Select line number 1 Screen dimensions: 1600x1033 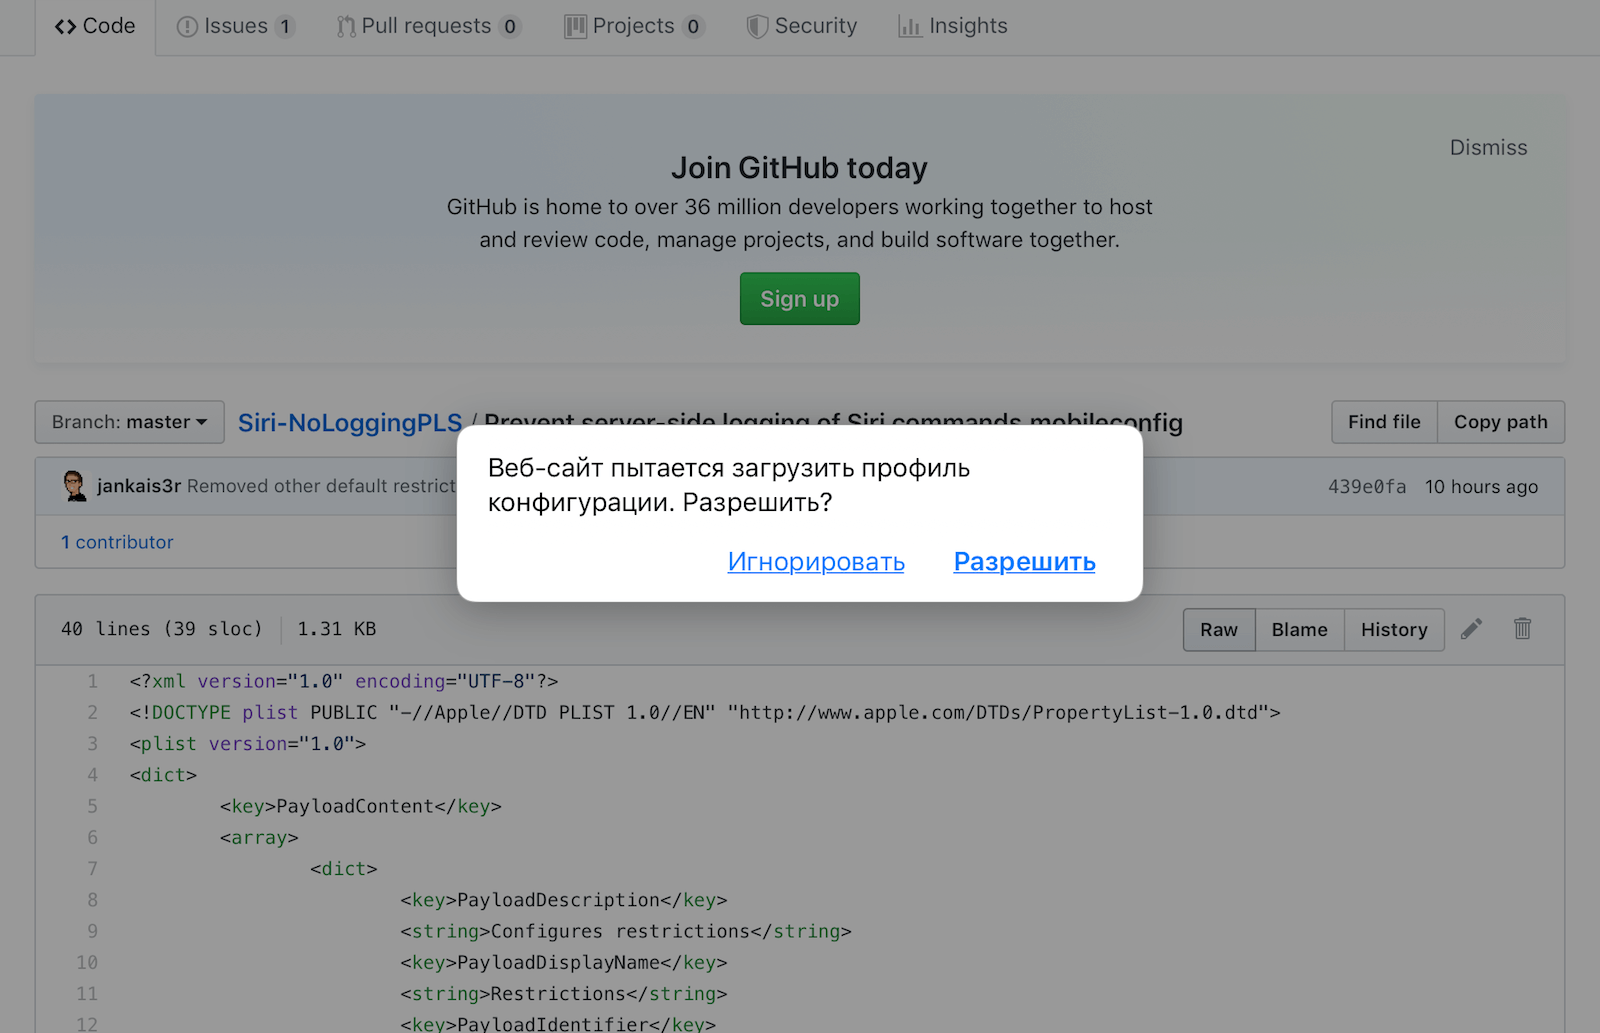[x=92, y=681]
